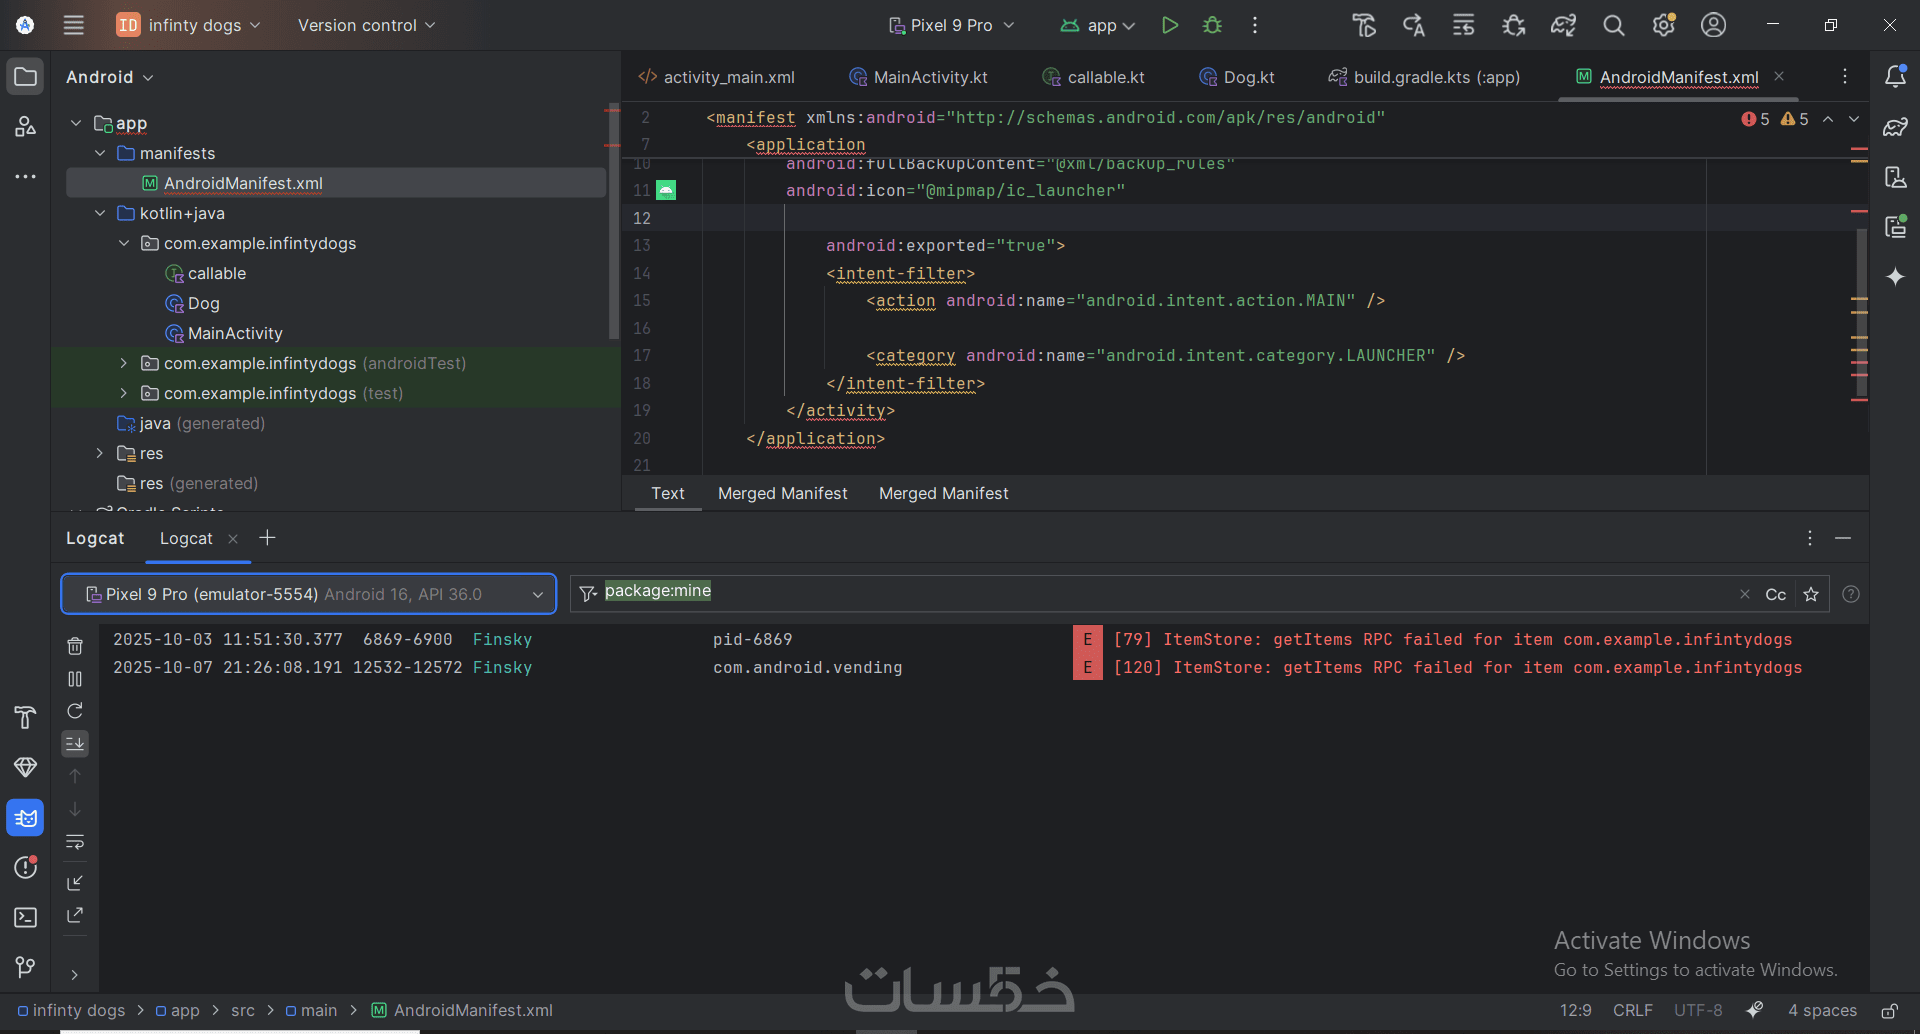Open the Problems tool window icon
This screenshot has width=1920, height=1034.
pos(25,867)
